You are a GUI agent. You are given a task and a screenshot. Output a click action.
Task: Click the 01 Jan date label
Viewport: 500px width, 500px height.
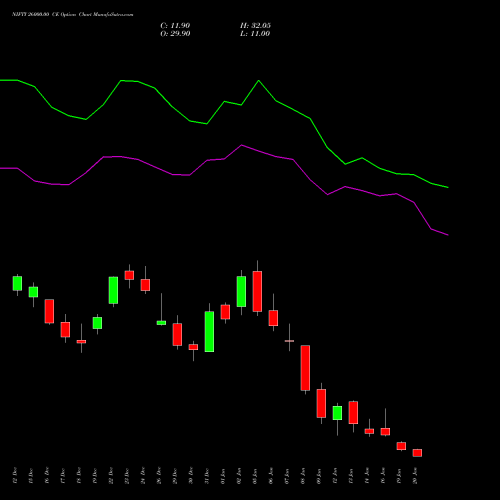click(223, 476)
